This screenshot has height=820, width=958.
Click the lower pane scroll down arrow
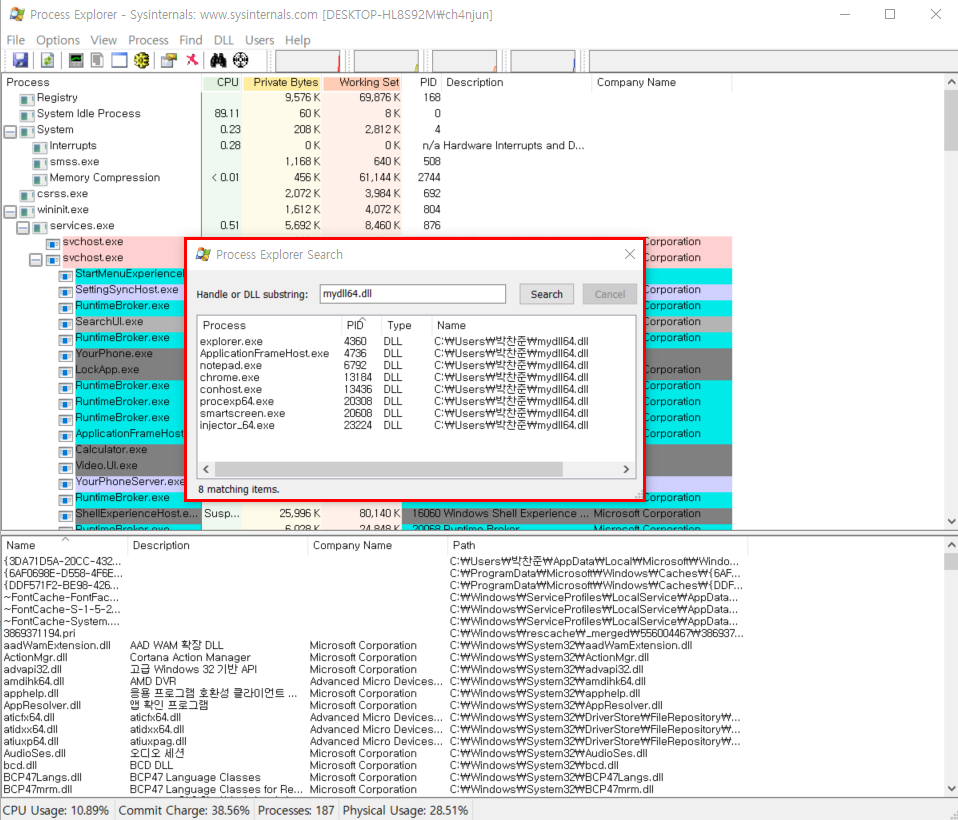click(x=951, y=788)
